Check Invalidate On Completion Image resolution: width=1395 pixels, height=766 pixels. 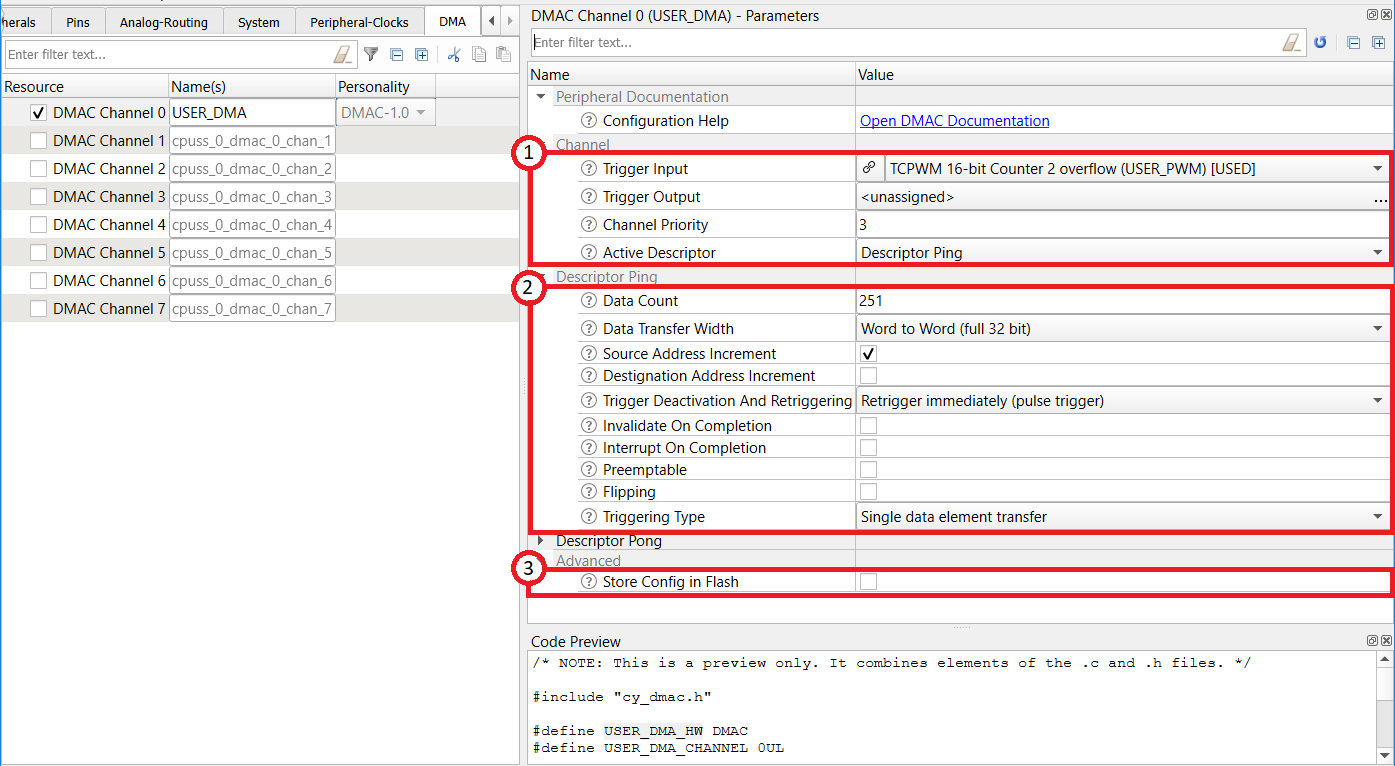point(869,426)
